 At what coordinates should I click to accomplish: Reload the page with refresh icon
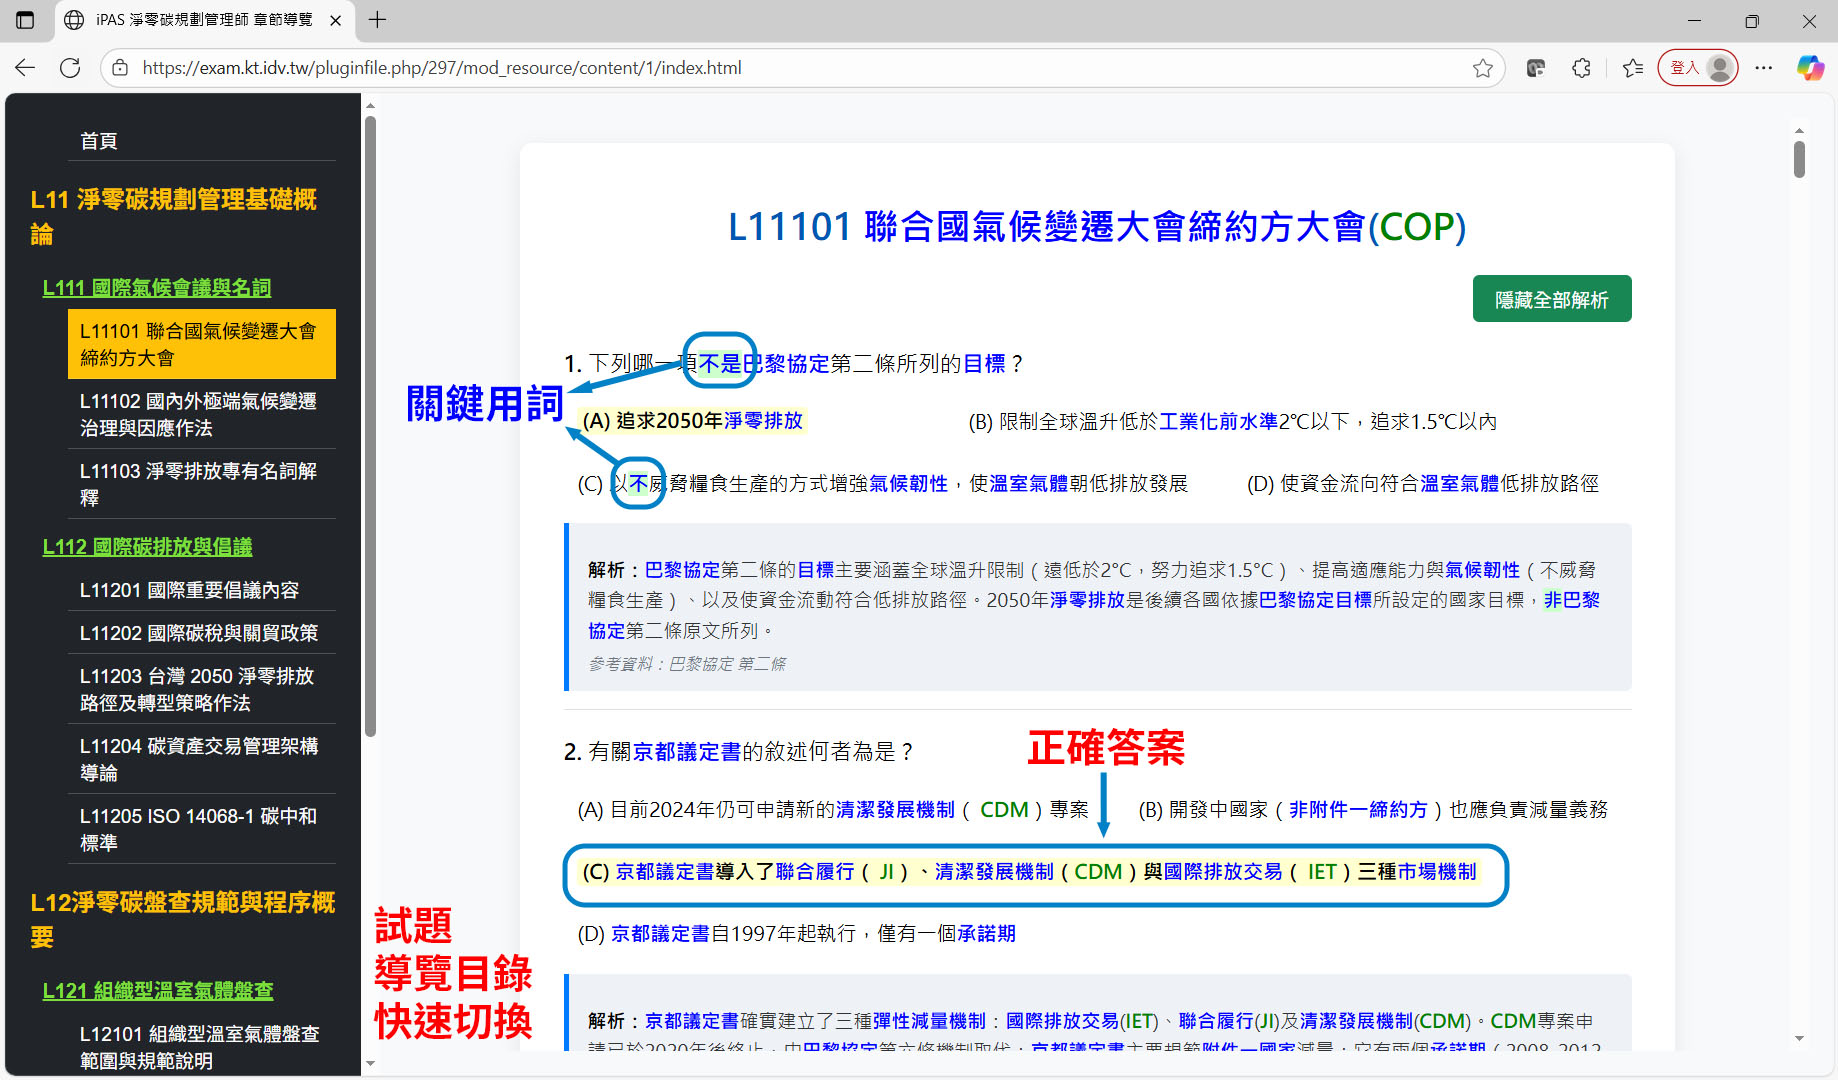click(x=70, y=68)
